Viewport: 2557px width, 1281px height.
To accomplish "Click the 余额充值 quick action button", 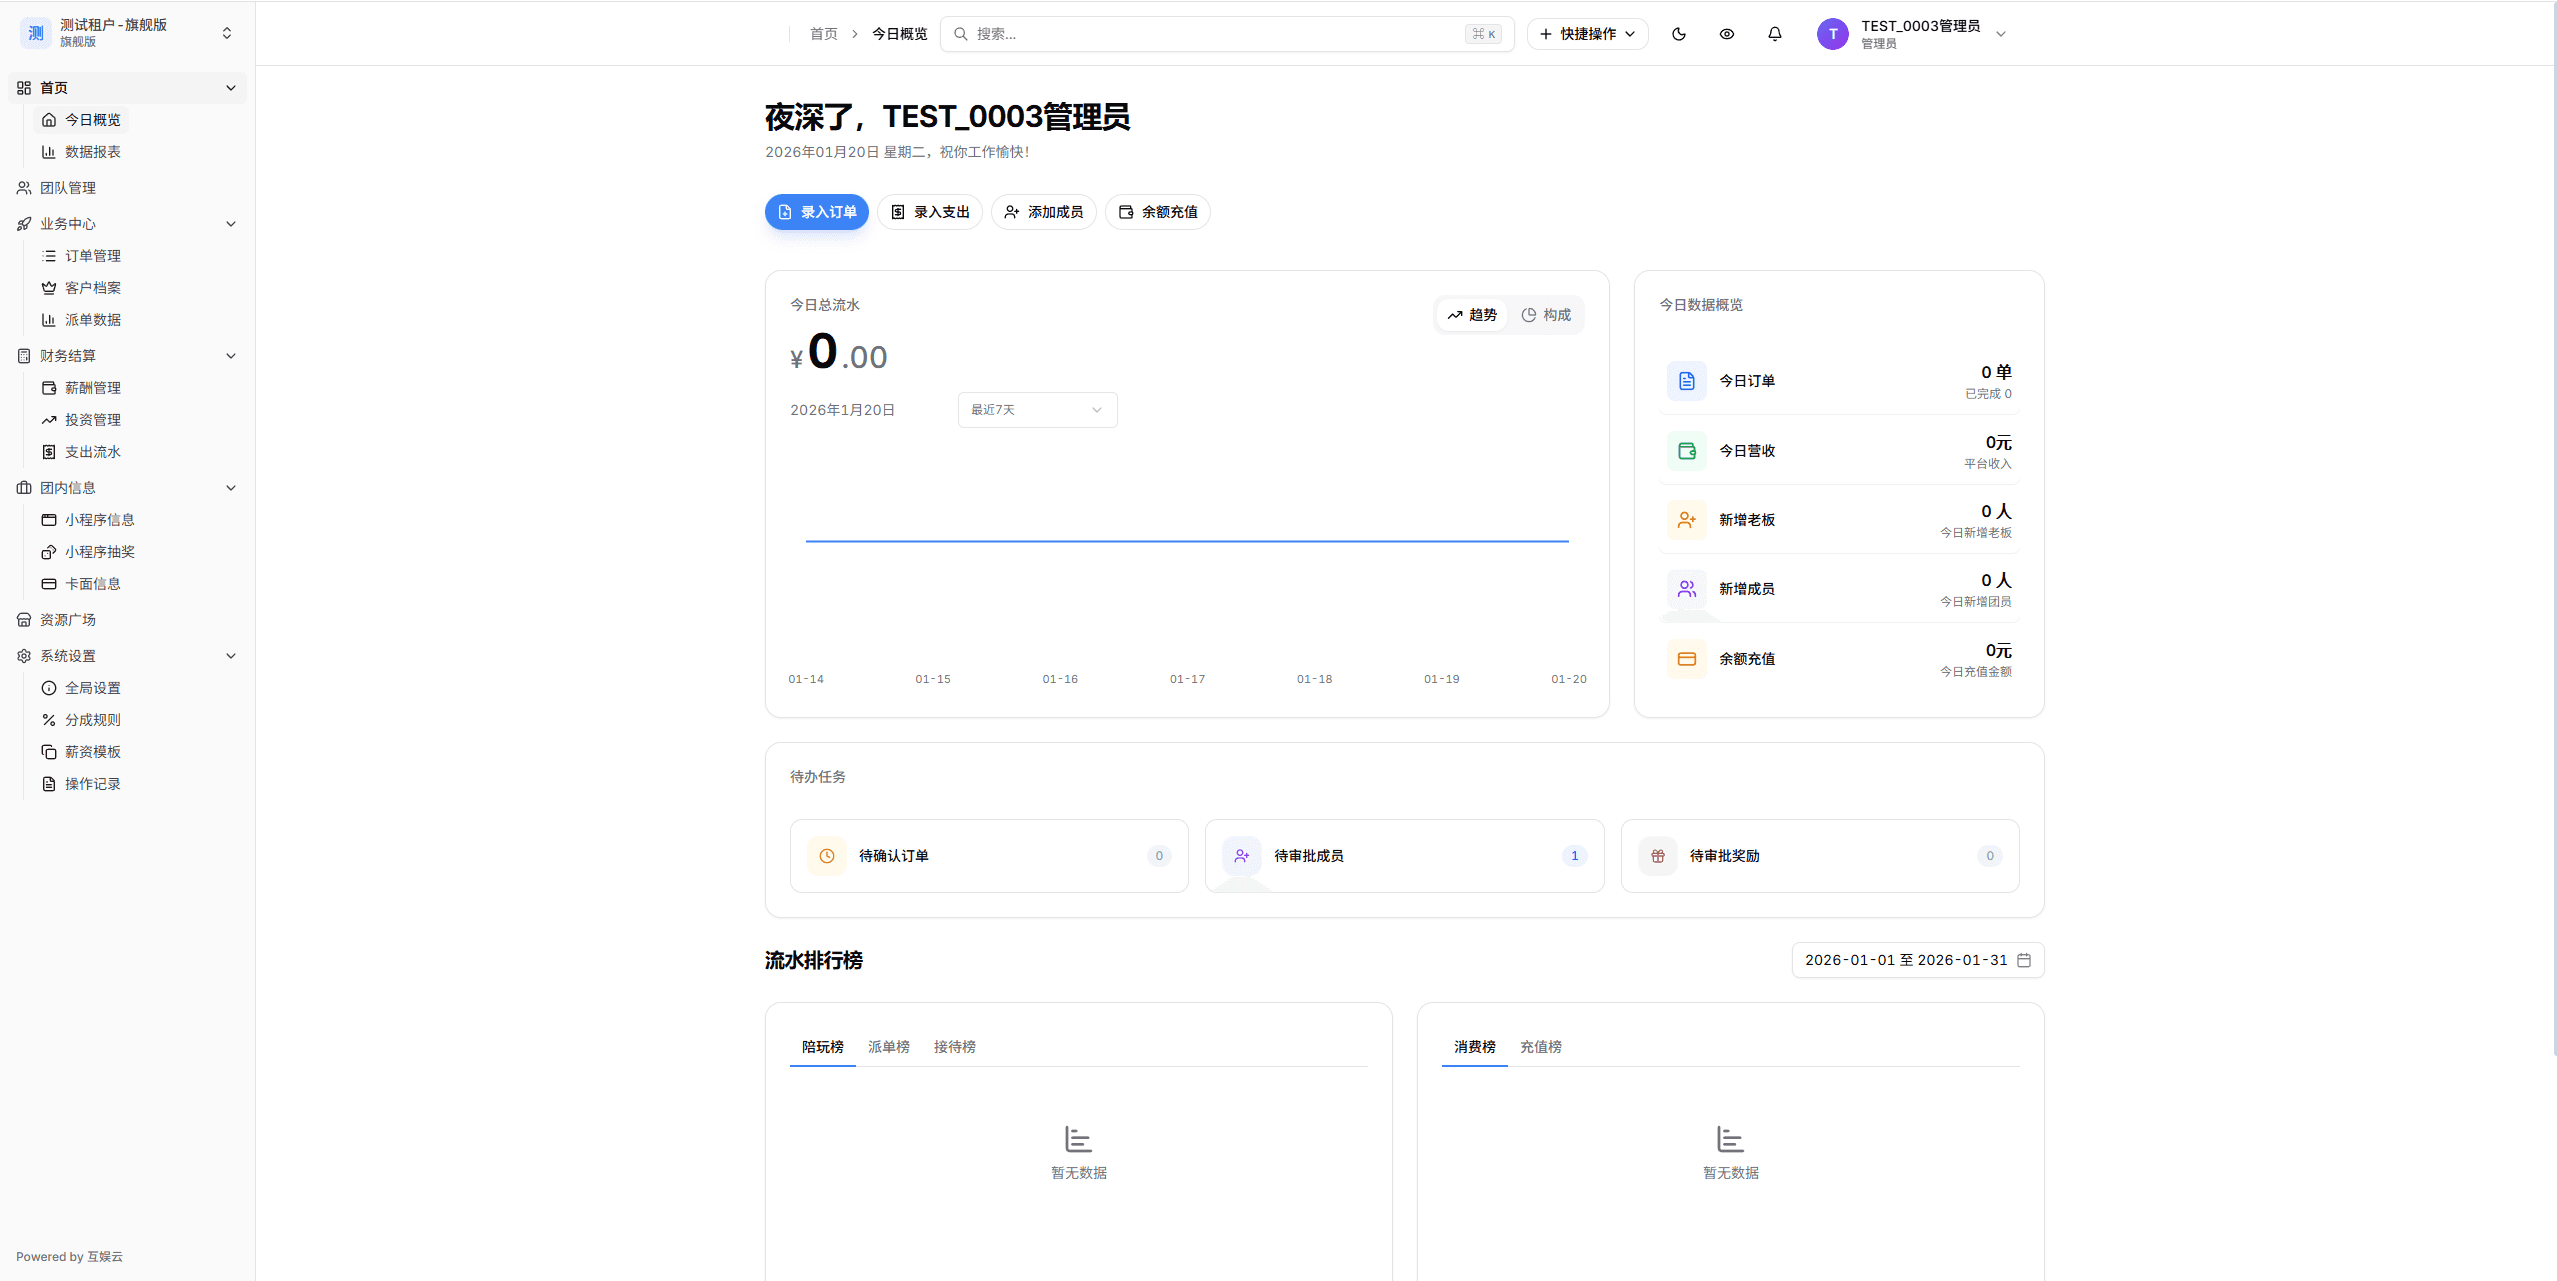I will [1156, 212].
